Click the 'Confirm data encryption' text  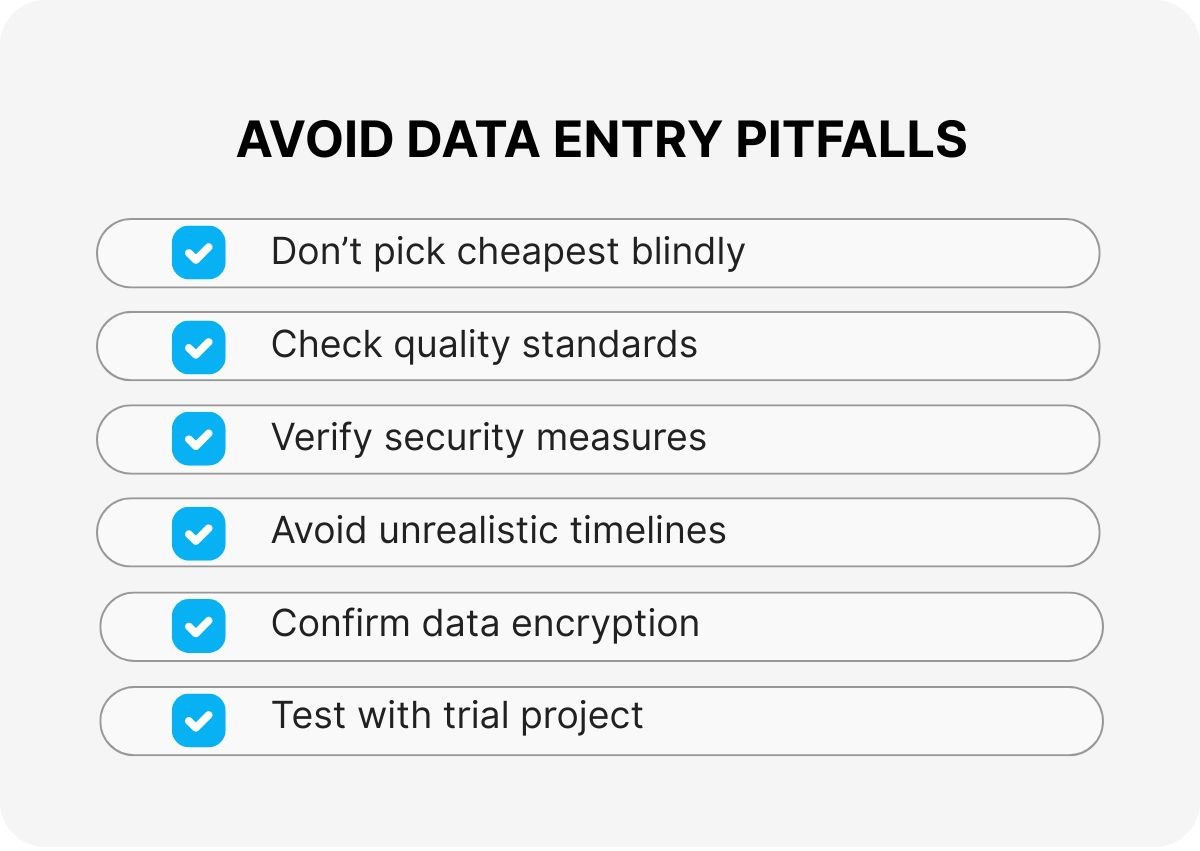485,624
